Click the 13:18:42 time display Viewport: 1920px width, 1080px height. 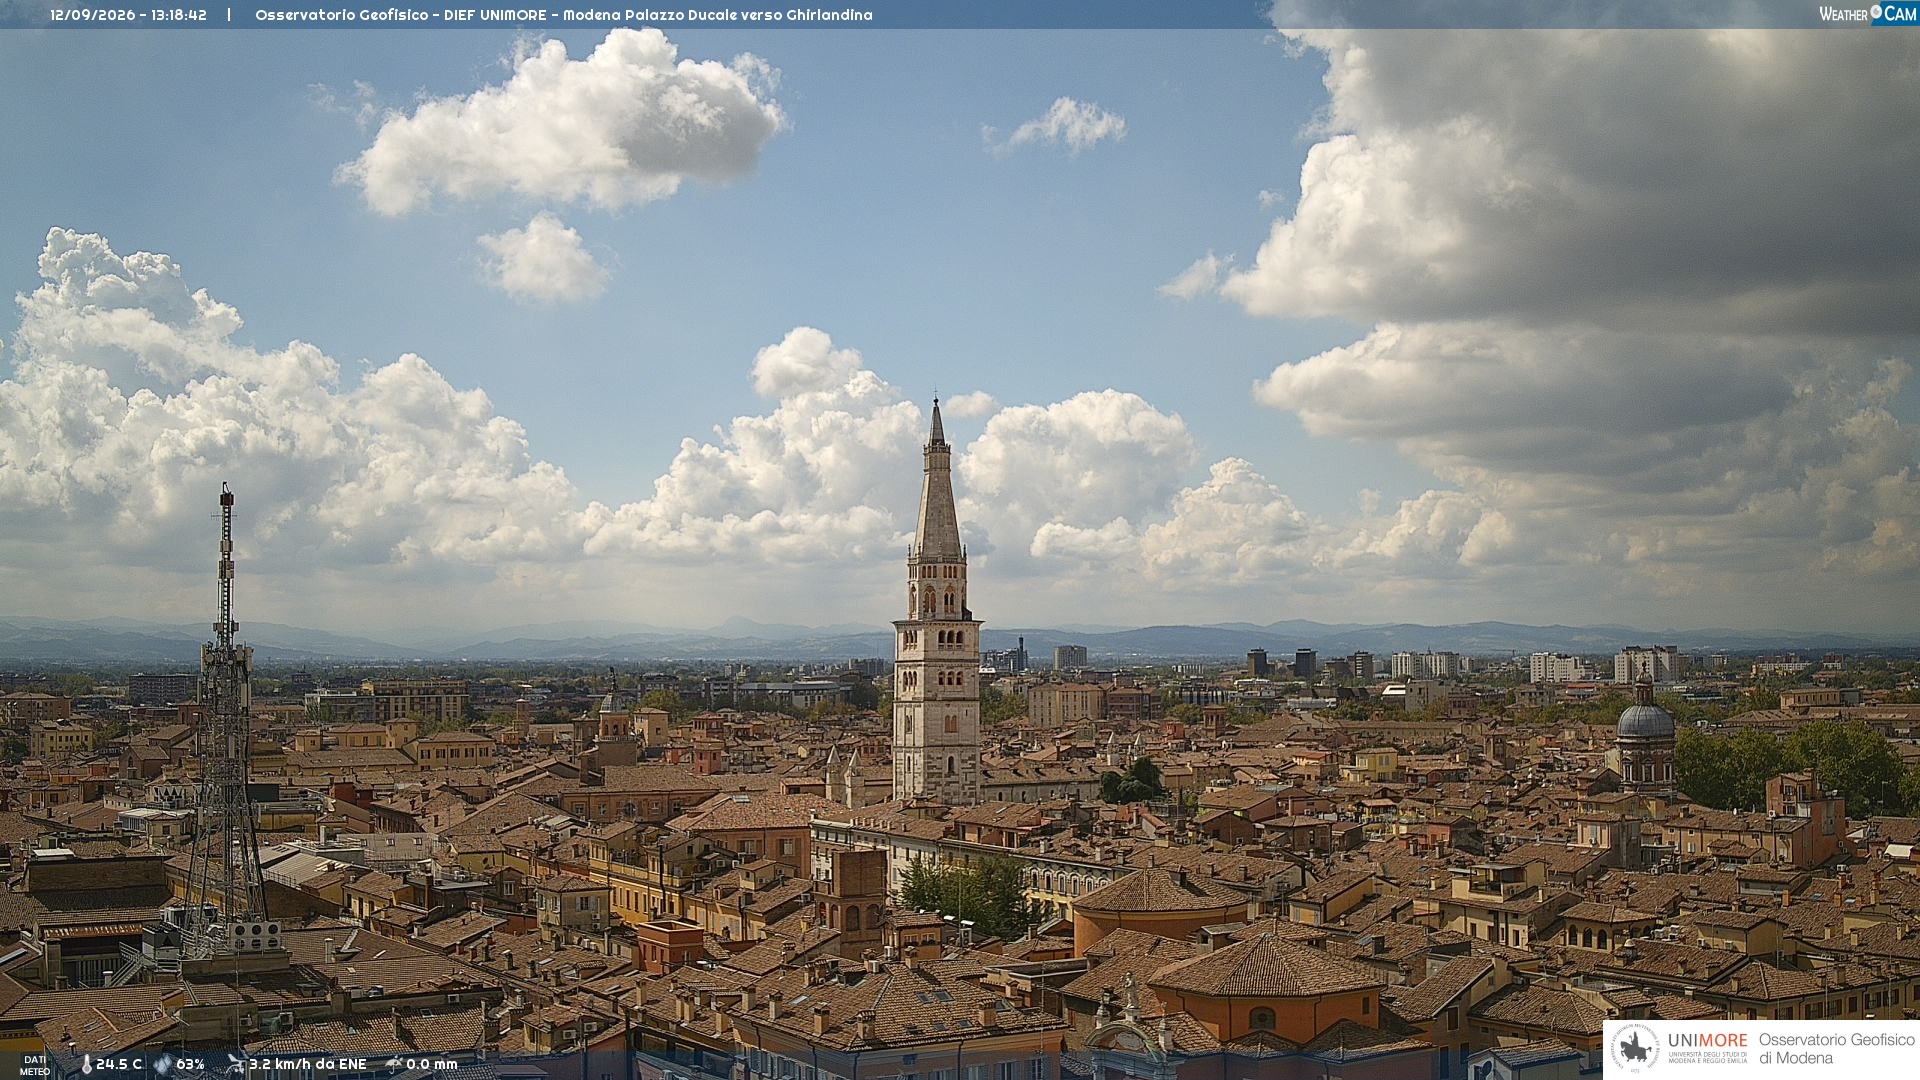click(x=179, y=15)
